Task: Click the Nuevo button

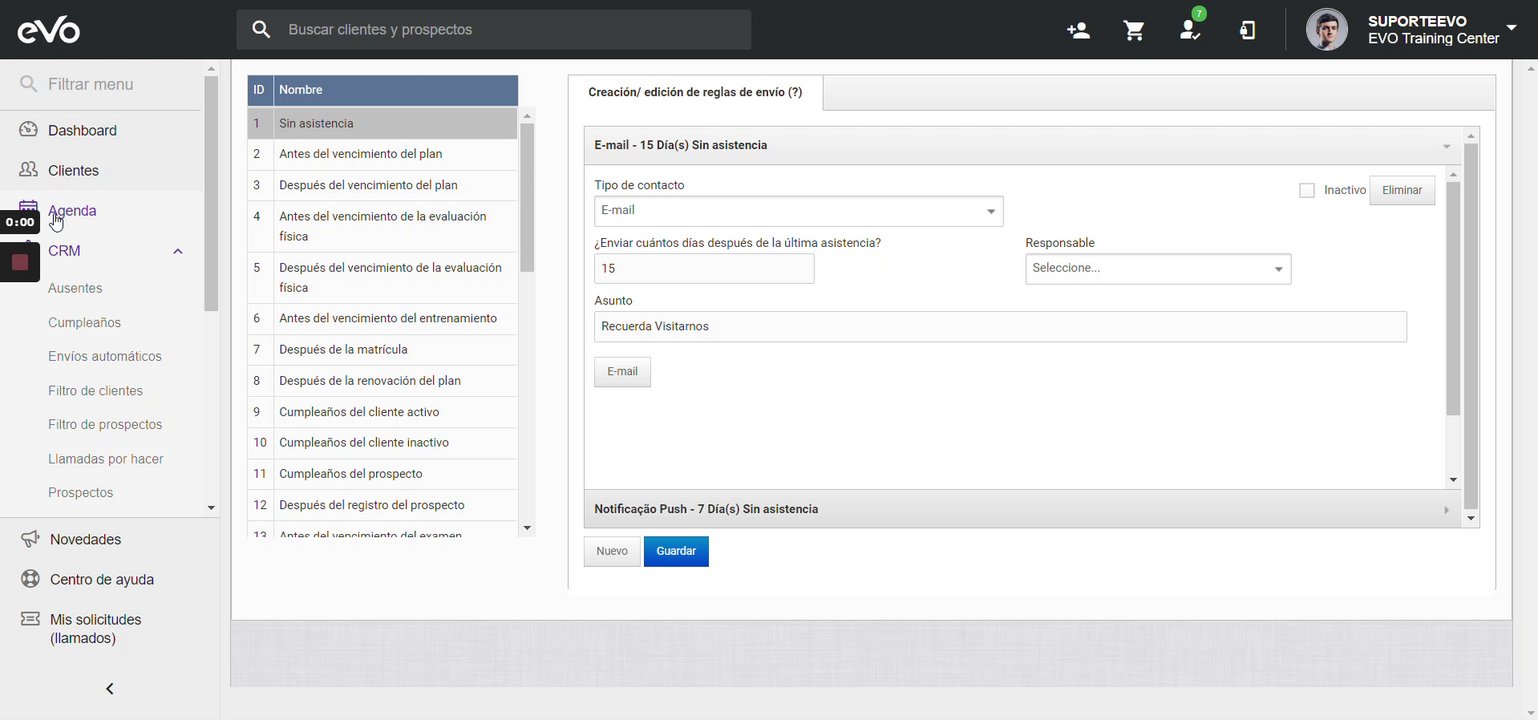Action: 612,551
